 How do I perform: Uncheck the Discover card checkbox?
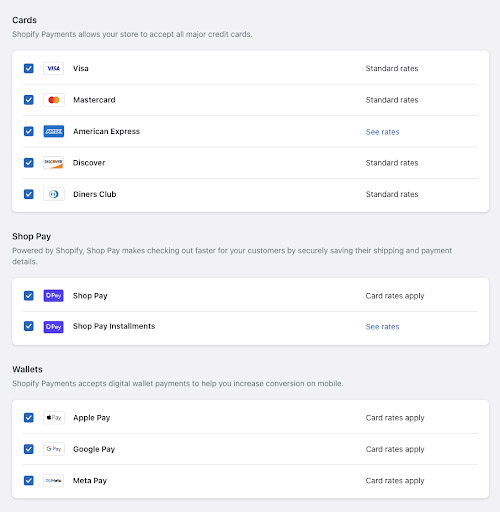pyautogui.click(x=29, y=163)
